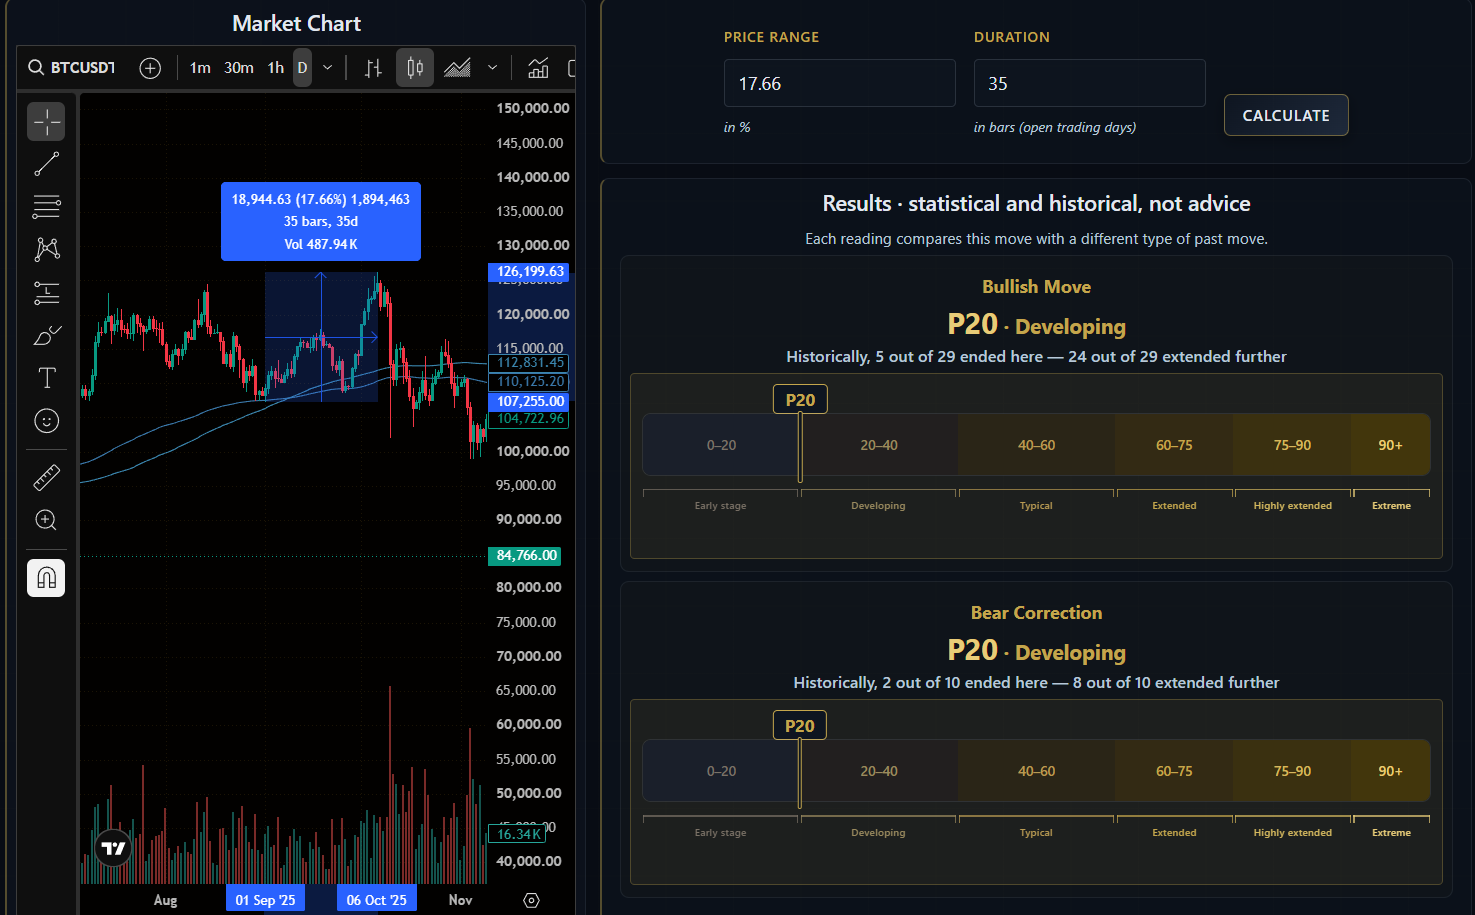Click the Bear Correction 40–60 band
The image size is (1475, 915).
point(1036,771)
